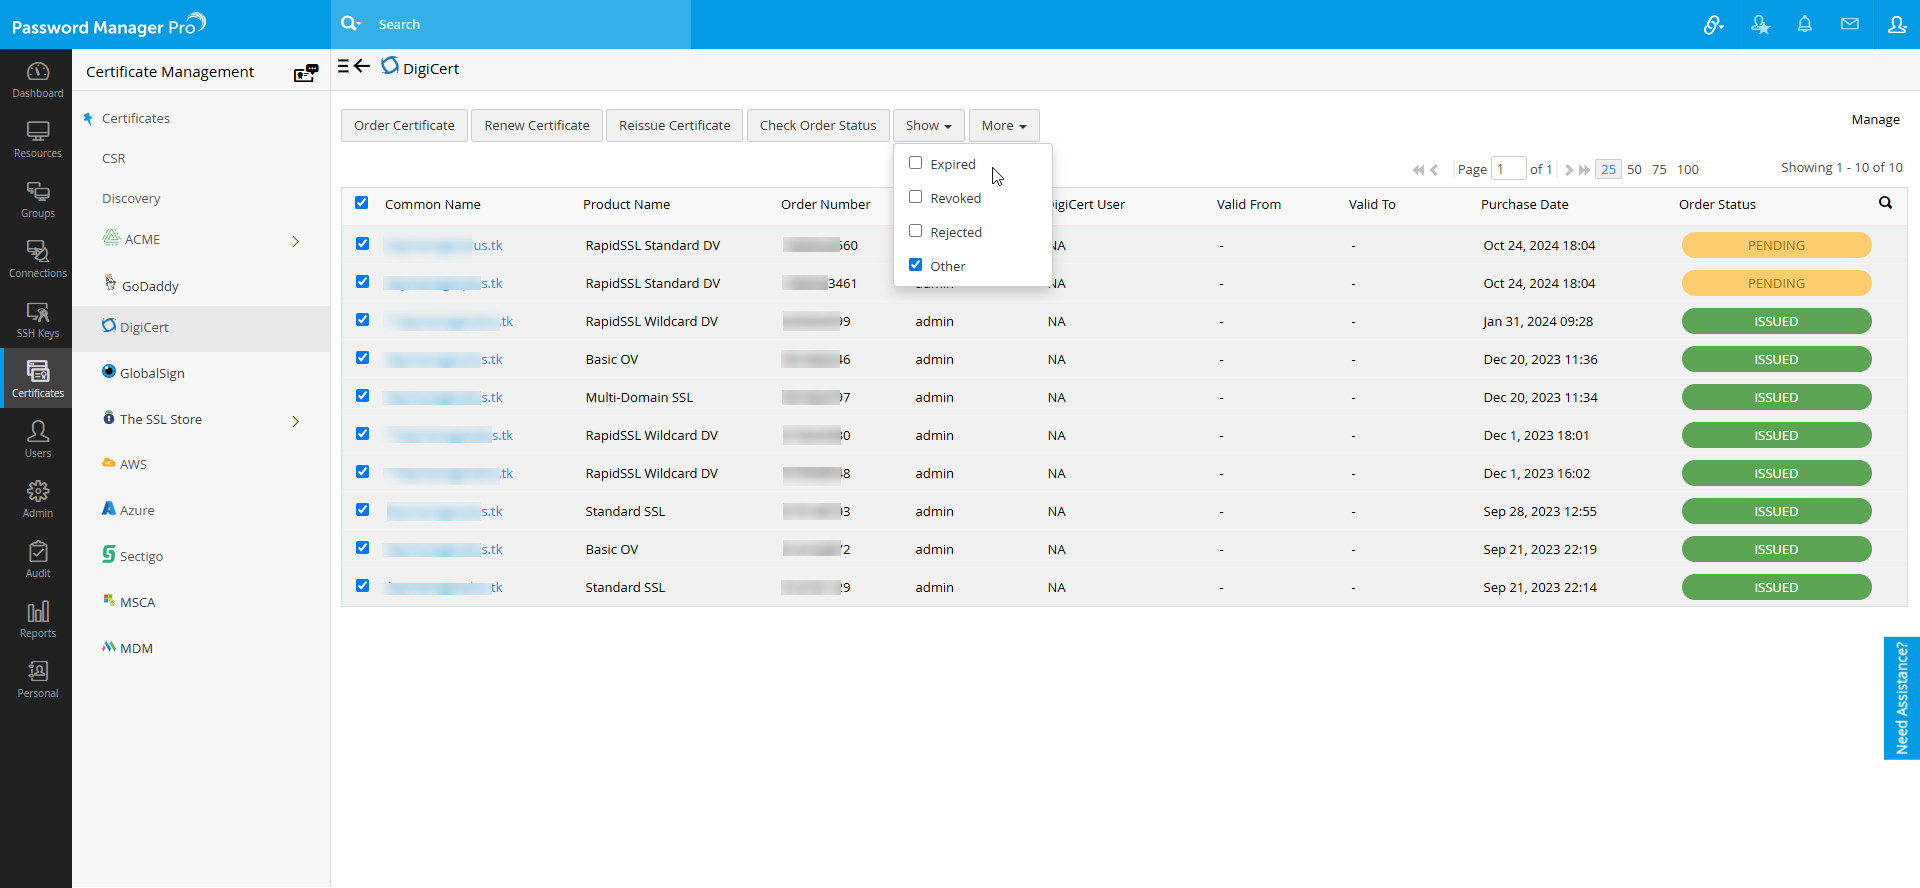Expand the ACME submenu arrow
This screenshot has height=888, width=1920.
[x=295, y=241]
